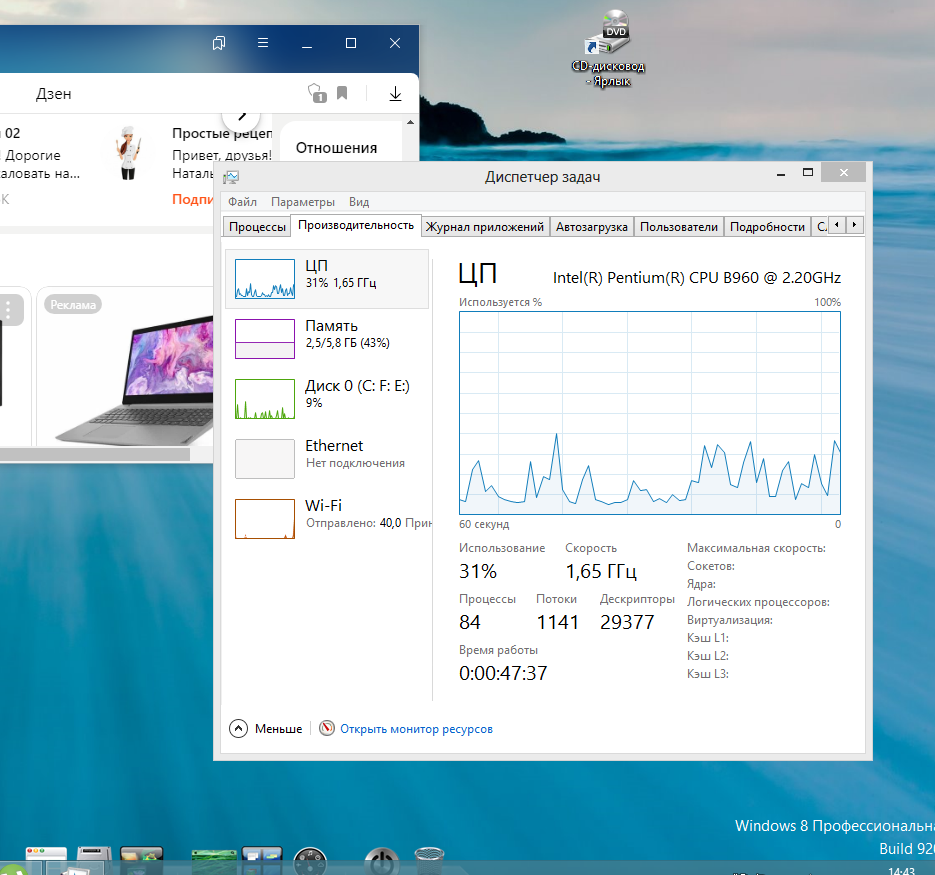The image size is (935, 875).
Task: Click the chef avatar icon in the Дзен feed
Action: 129,153
